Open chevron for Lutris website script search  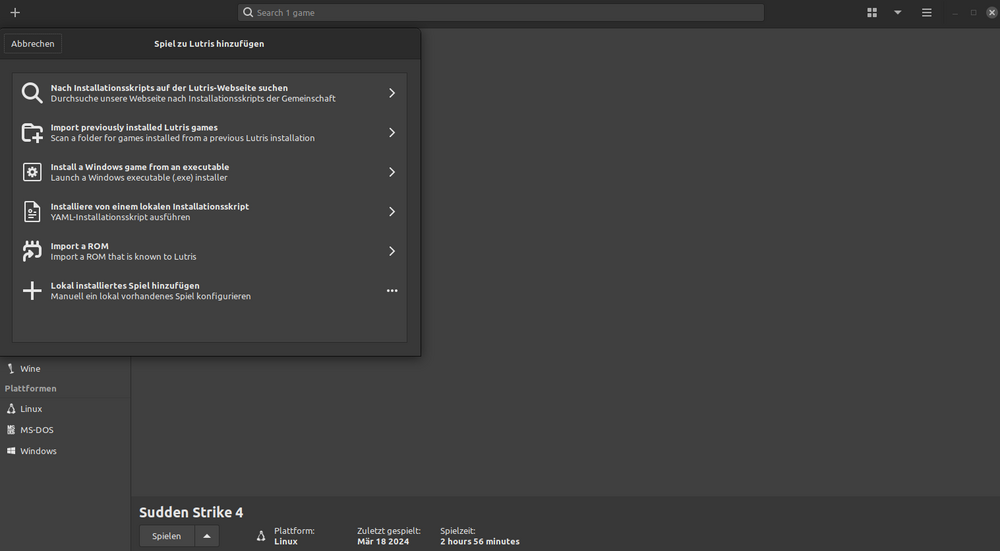click(x=392, y=93)
